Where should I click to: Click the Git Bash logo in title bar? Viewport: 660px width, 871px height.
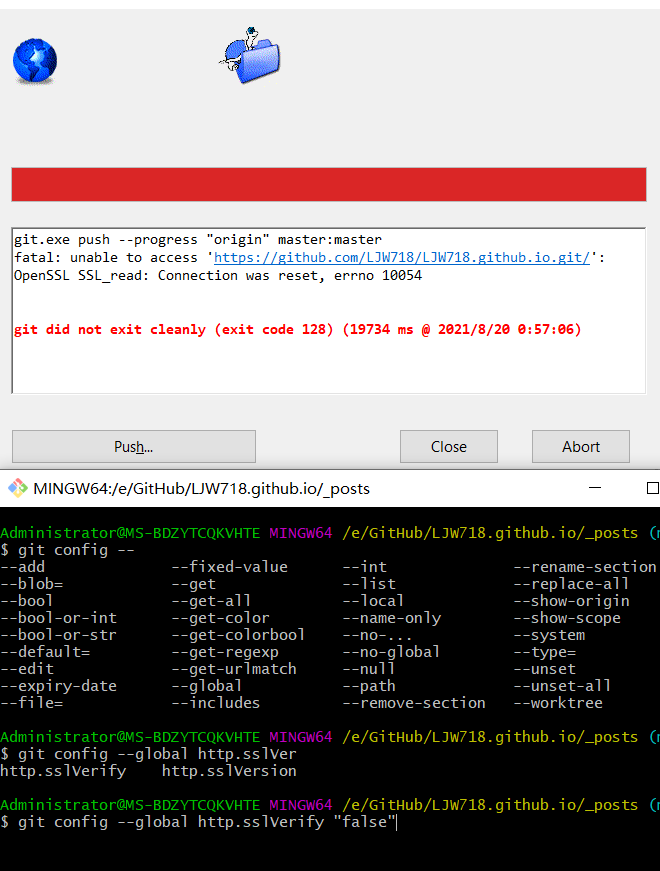[x=17, y=488]
